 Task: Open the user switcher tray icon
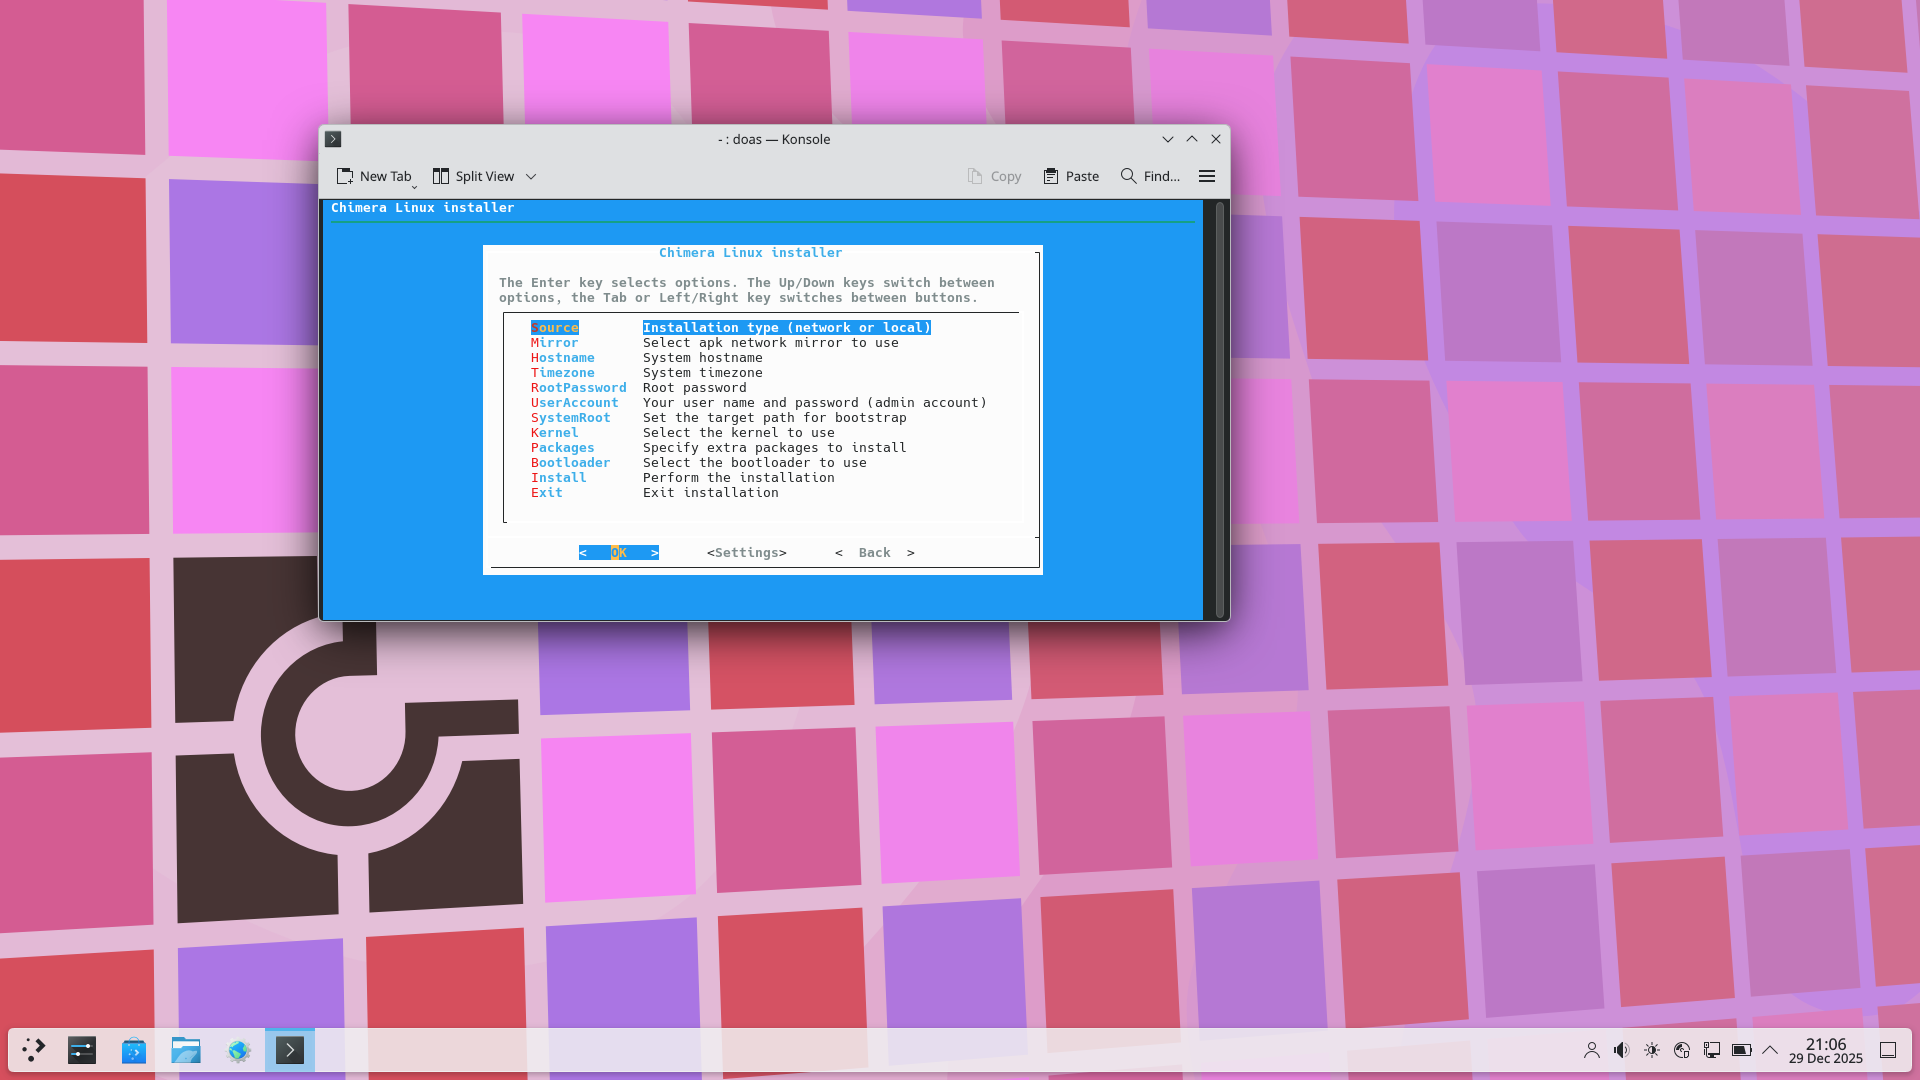[x=1592, y=1050]
